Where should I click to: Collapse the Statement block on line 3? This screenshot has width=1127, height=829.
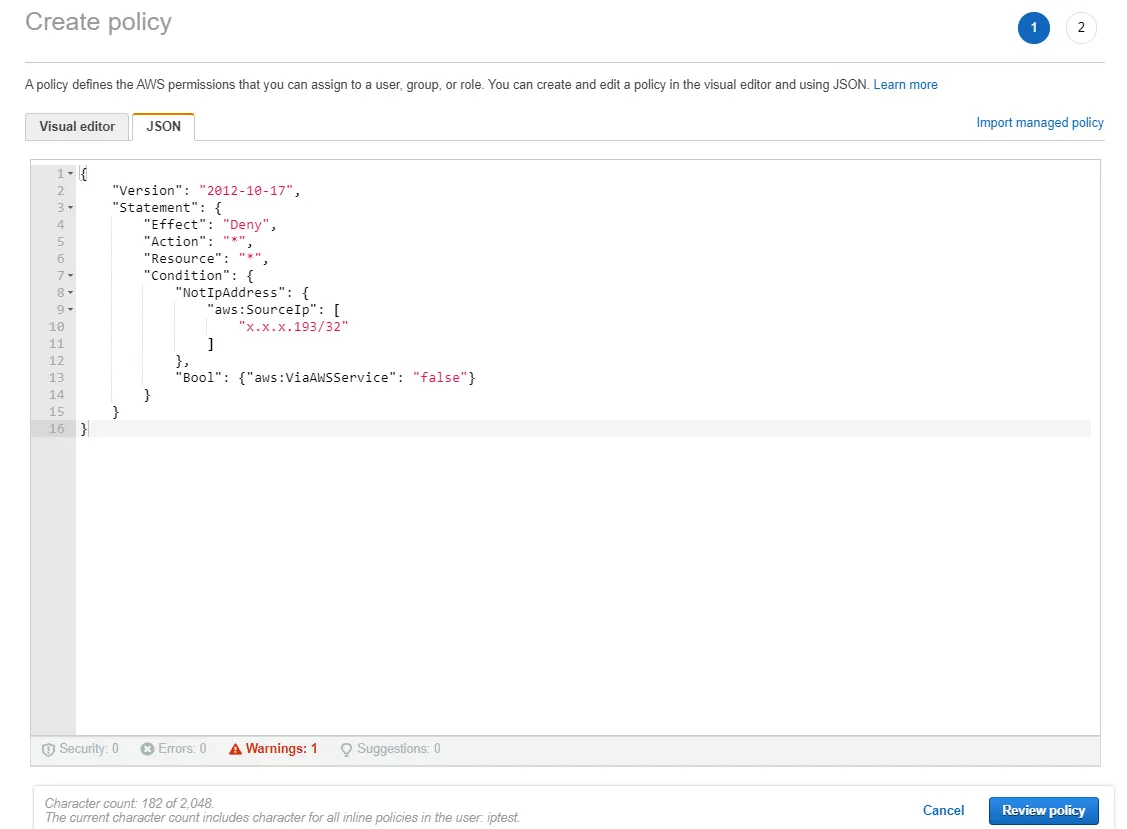[x=71, y=208]
